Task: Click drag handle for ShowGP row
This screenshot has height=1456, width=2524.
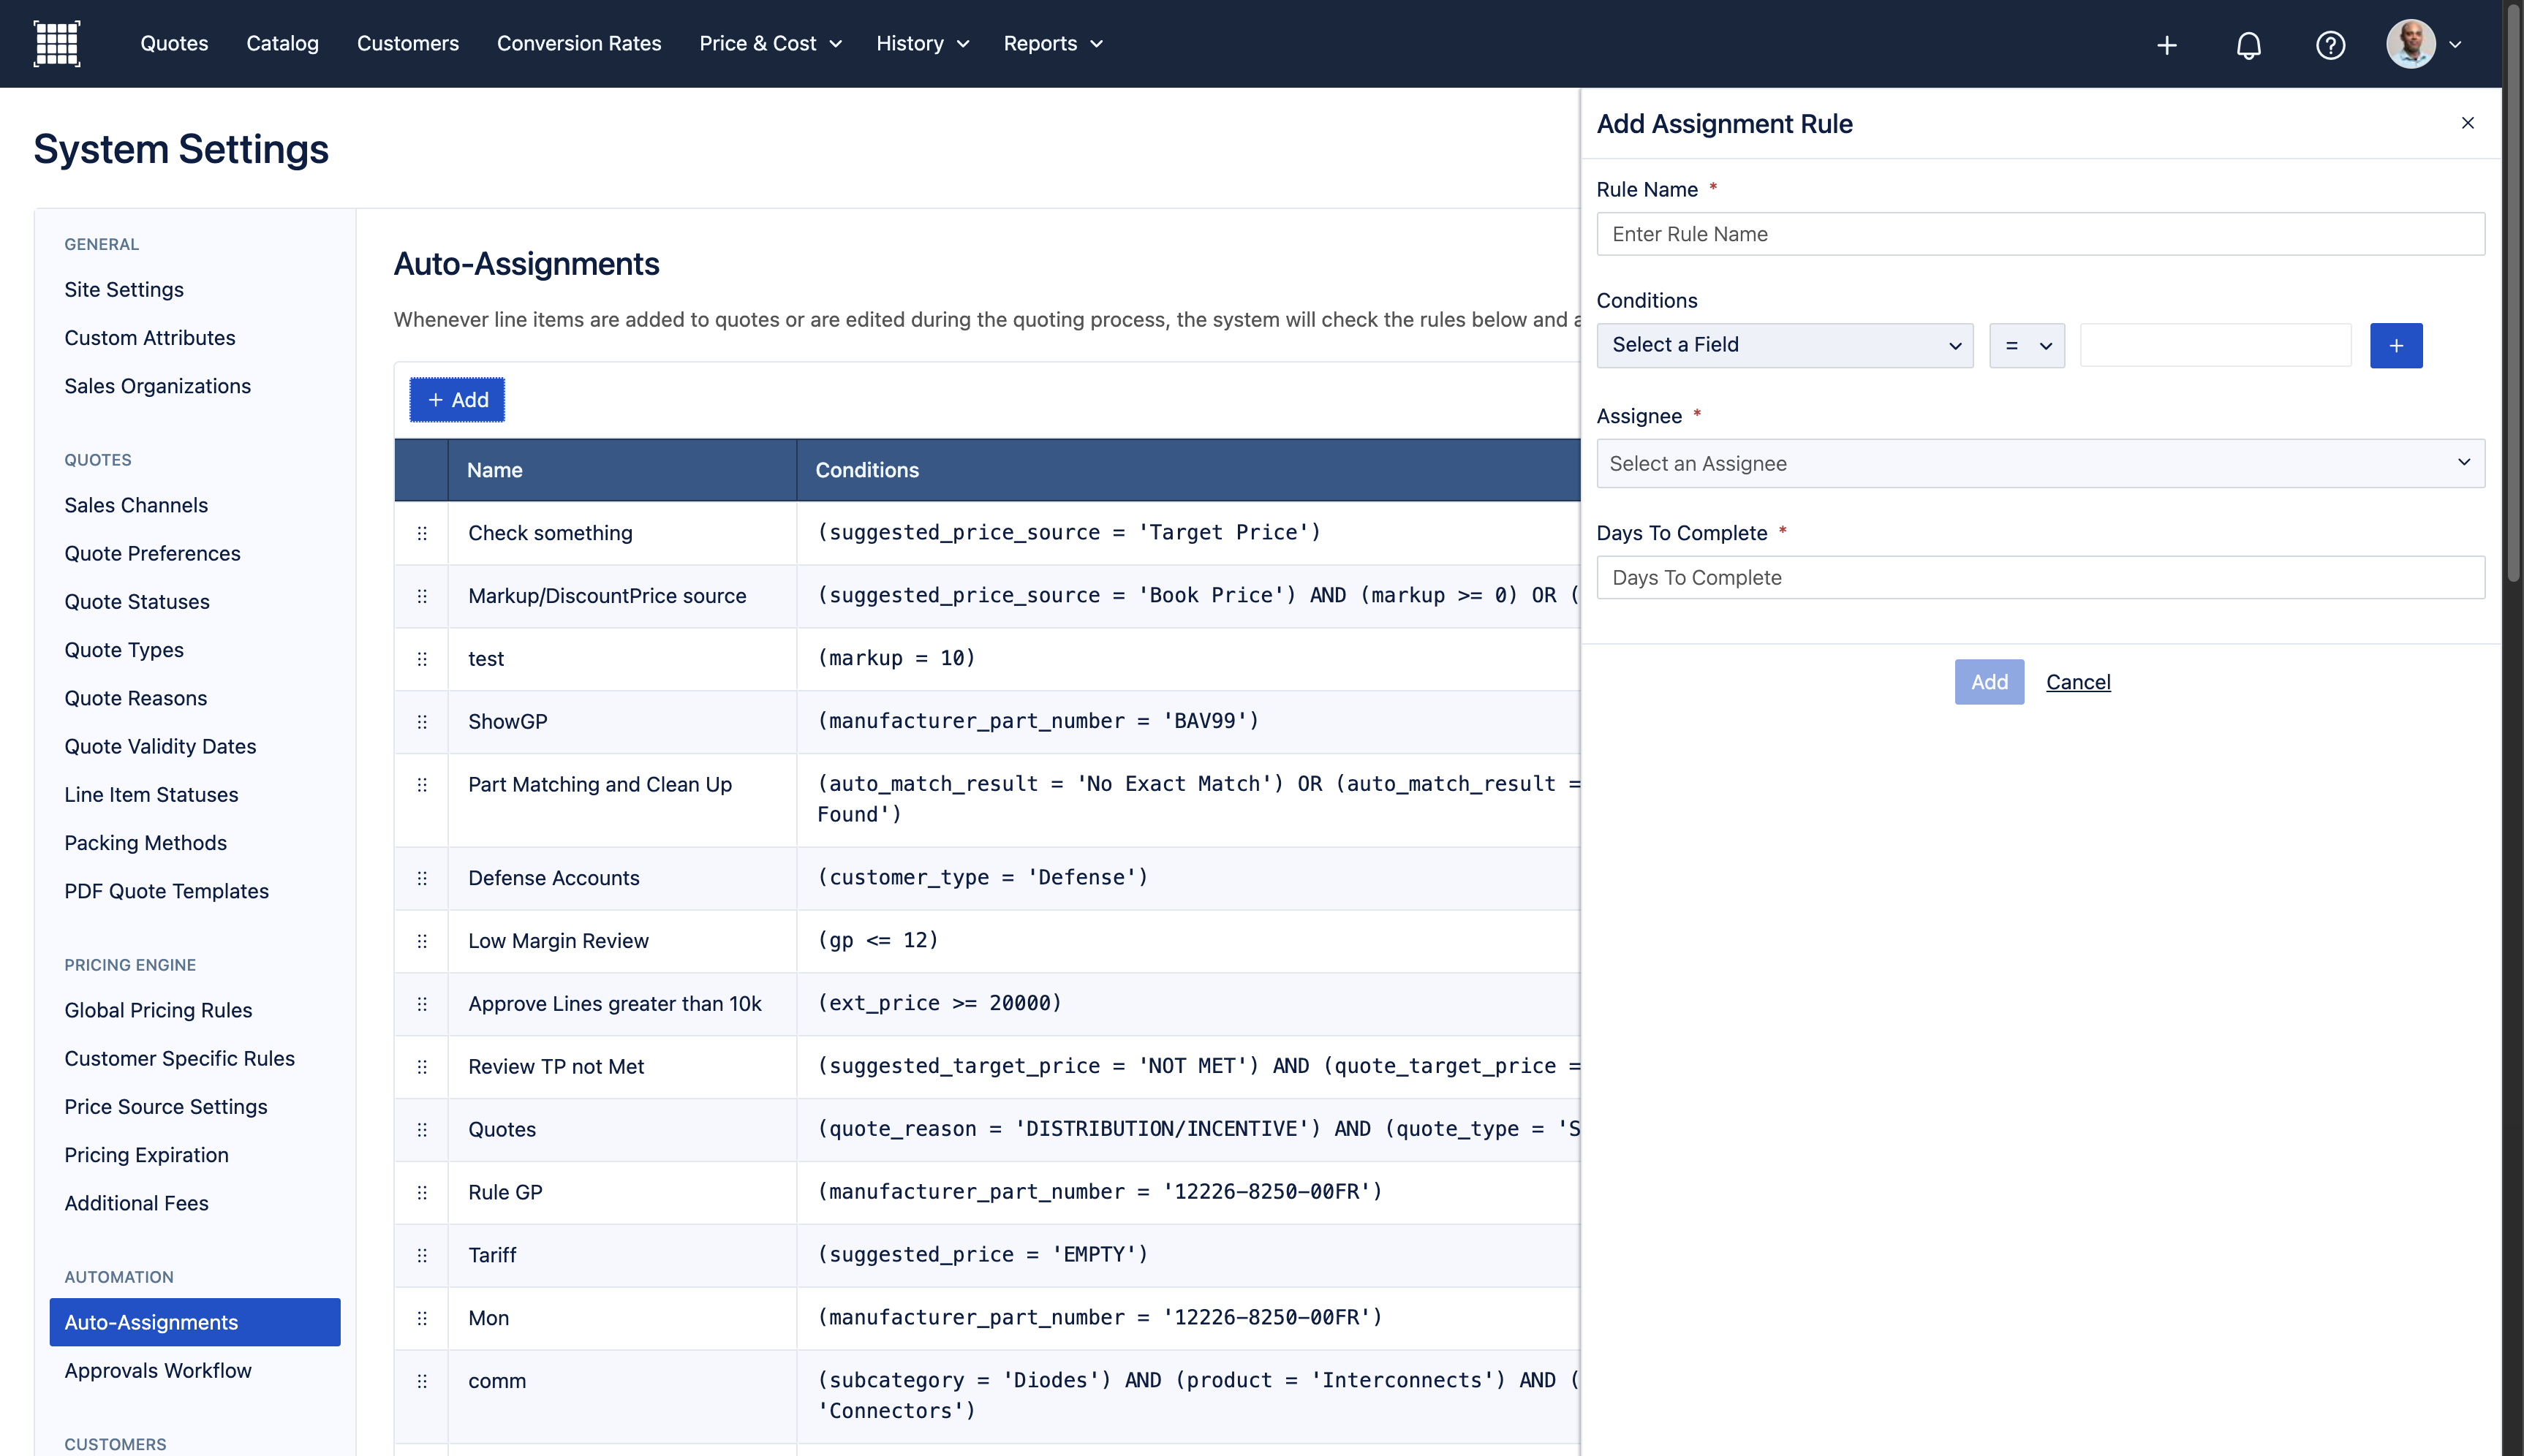Action: coord(422,722)
